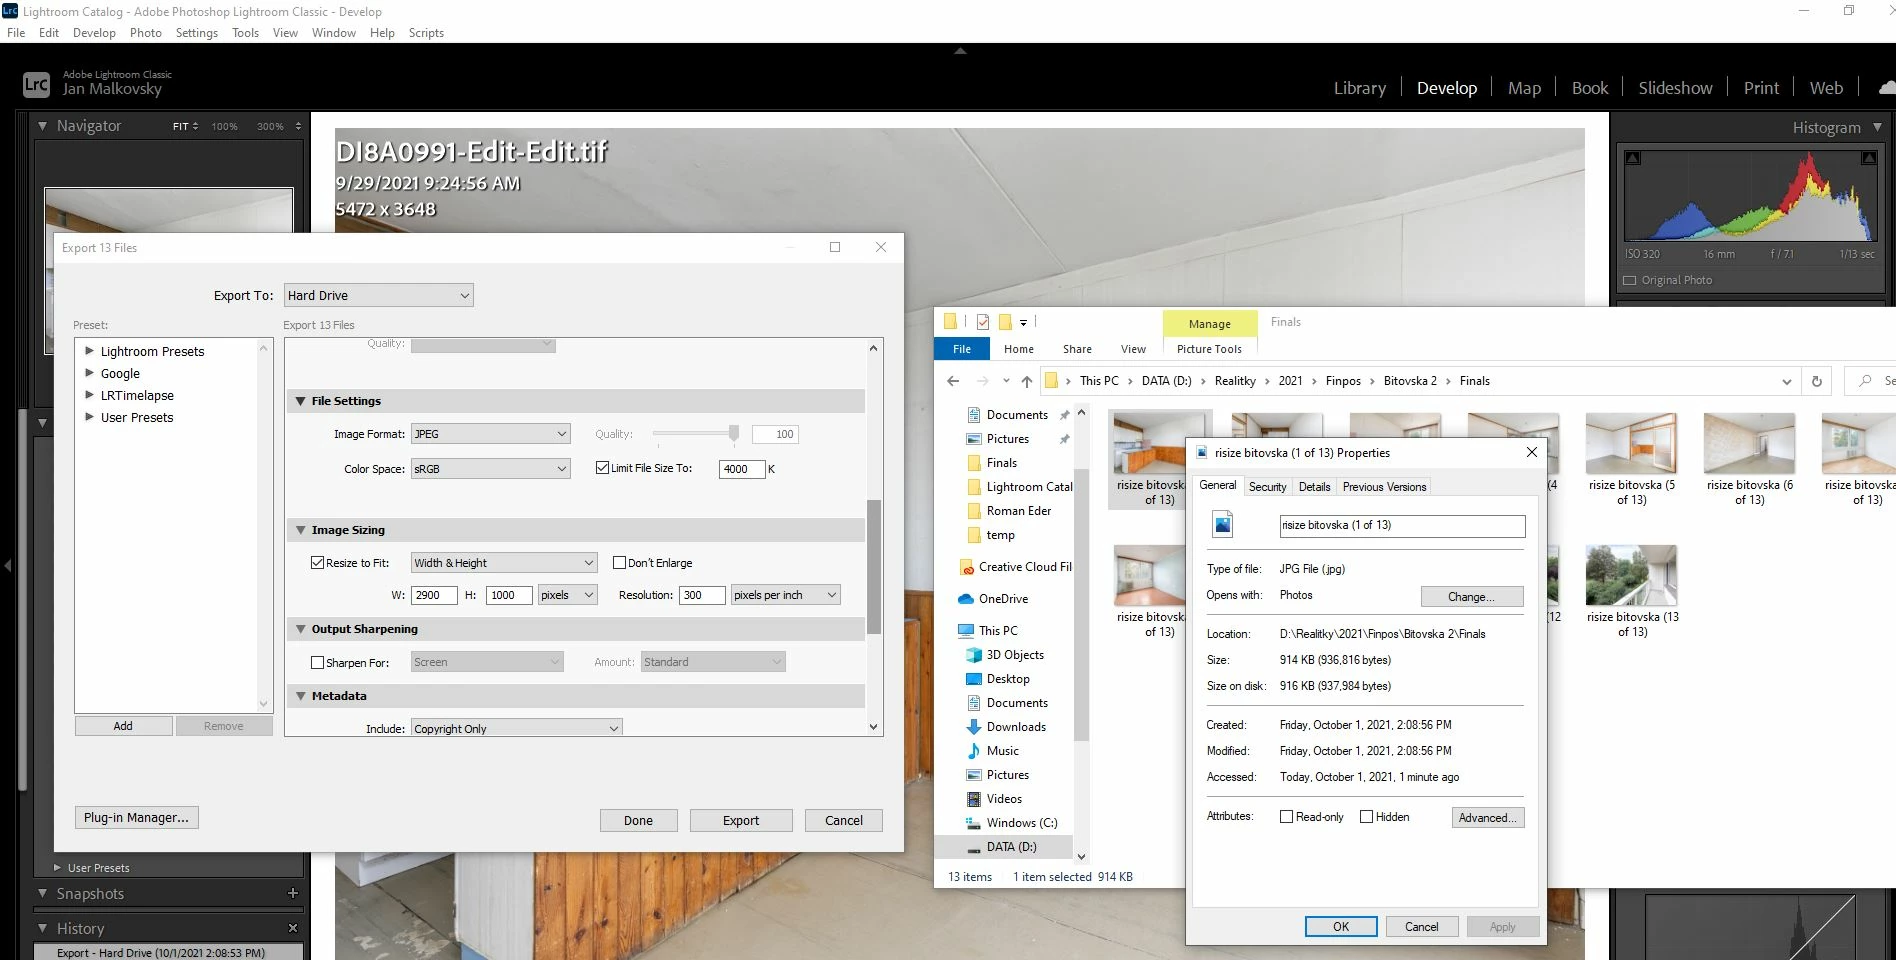Open Creative Cloud Files in sidebar
Viewport: 1896px width, 960px height.
(1015, 567)
